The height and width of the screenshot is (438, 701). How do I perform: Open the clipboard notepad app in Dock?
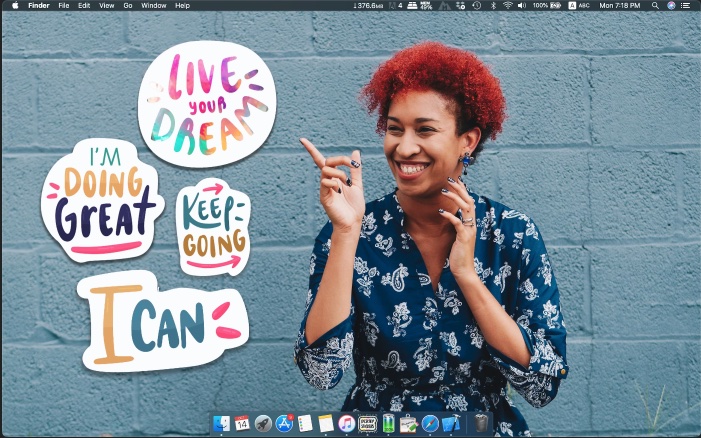coord(409,423)
